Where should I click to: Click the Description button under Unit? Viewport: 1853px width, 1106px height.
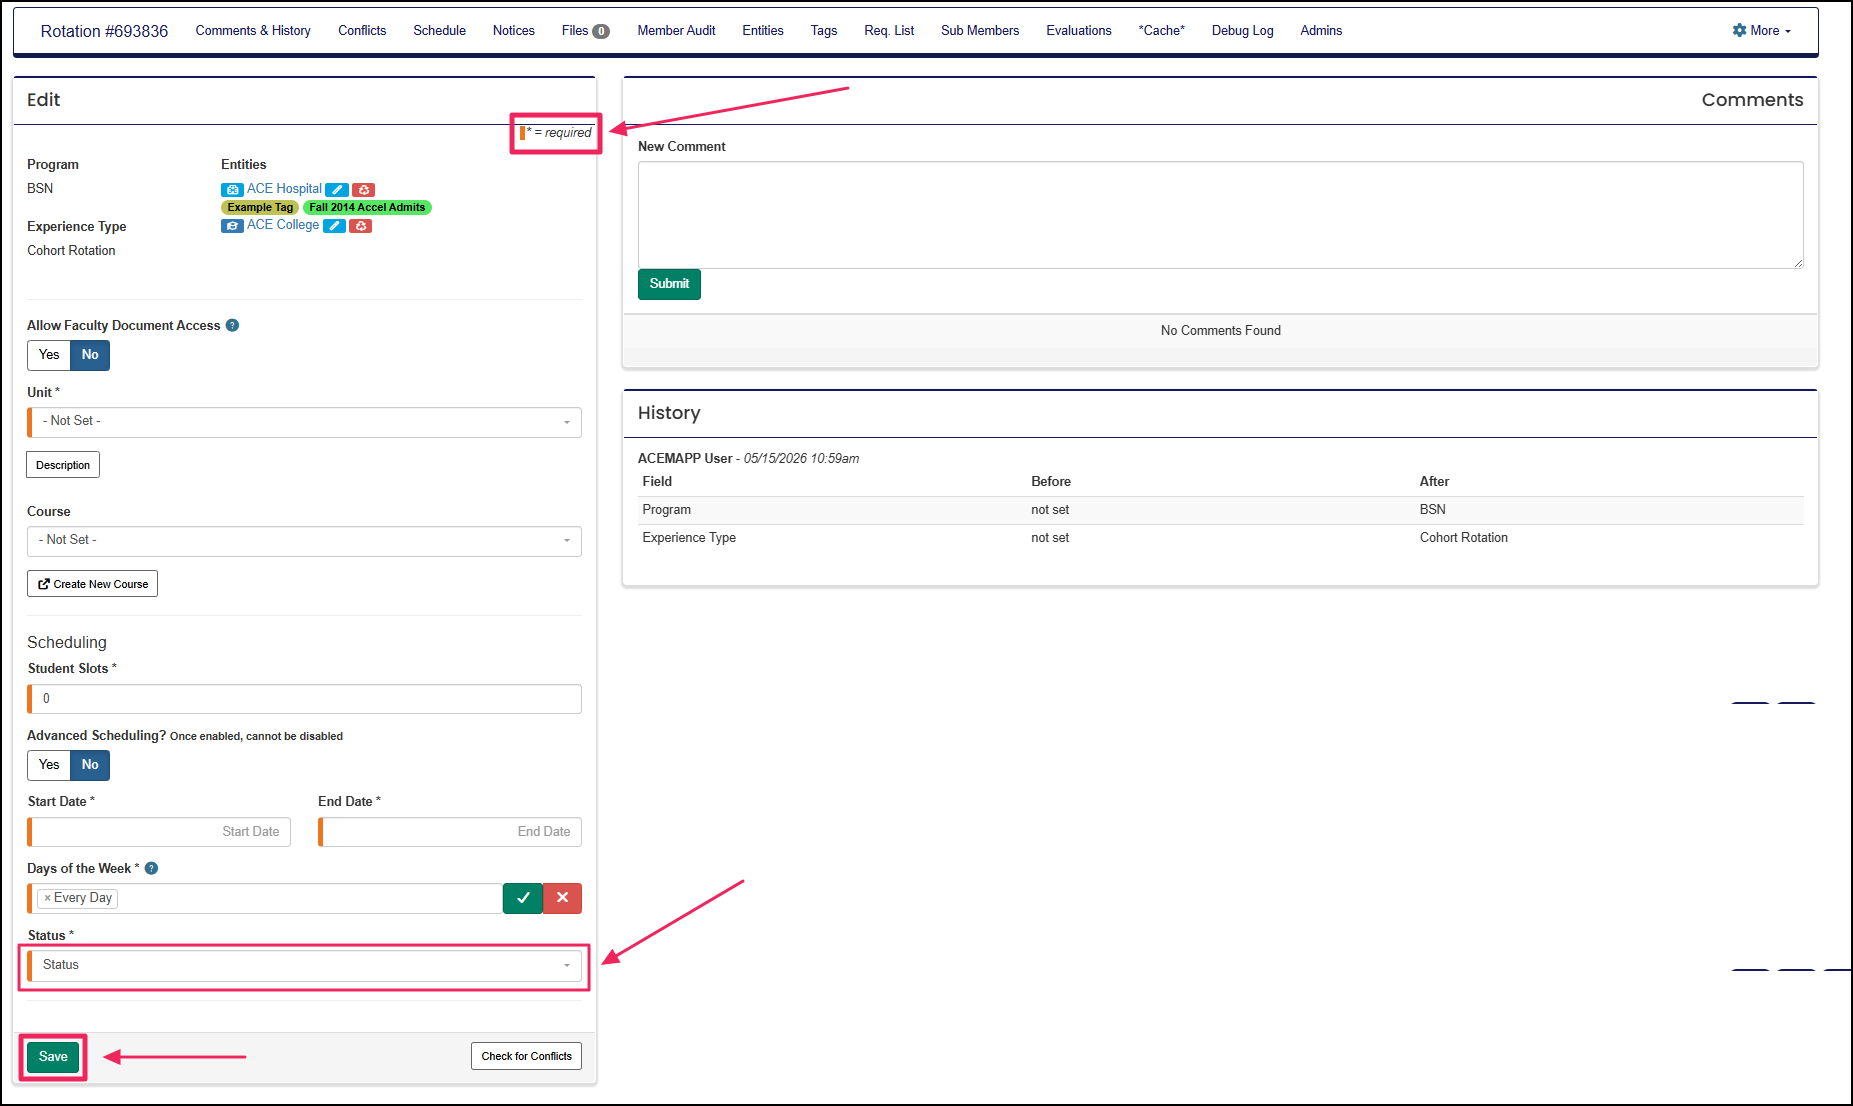click(63, 465)
